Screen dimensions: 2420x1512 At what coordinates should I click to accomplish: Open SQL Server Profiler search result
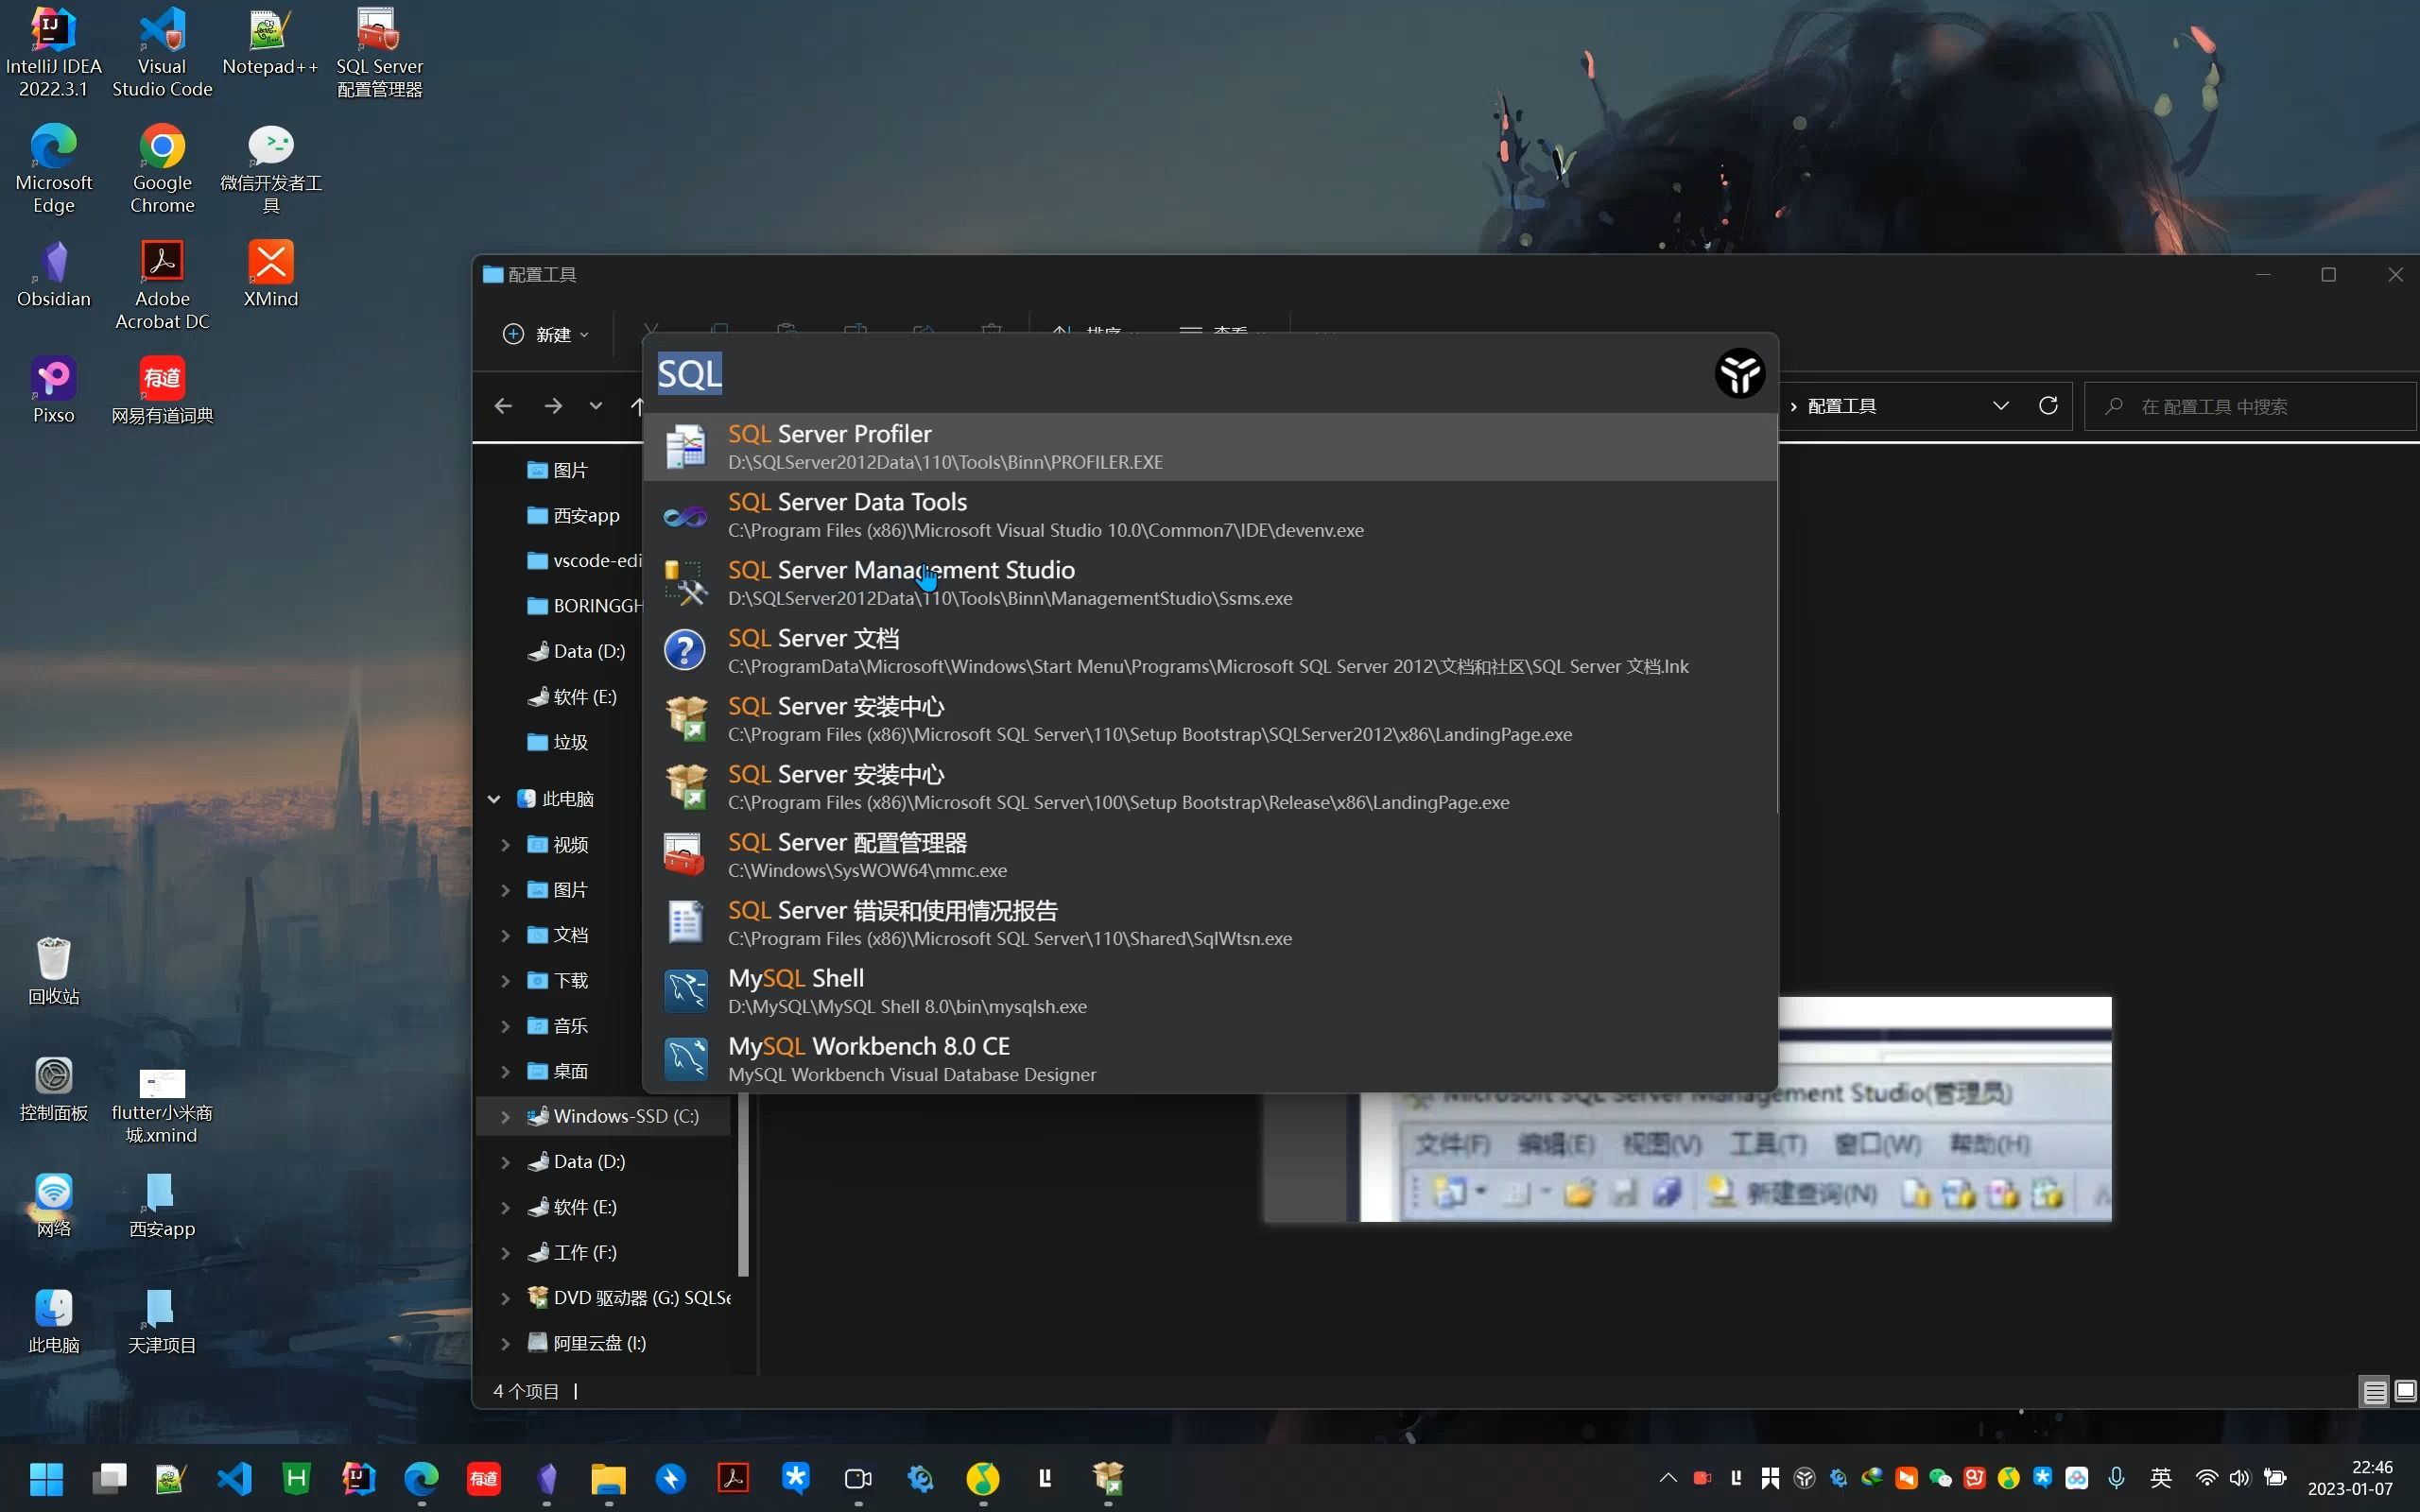[1210, 447]
